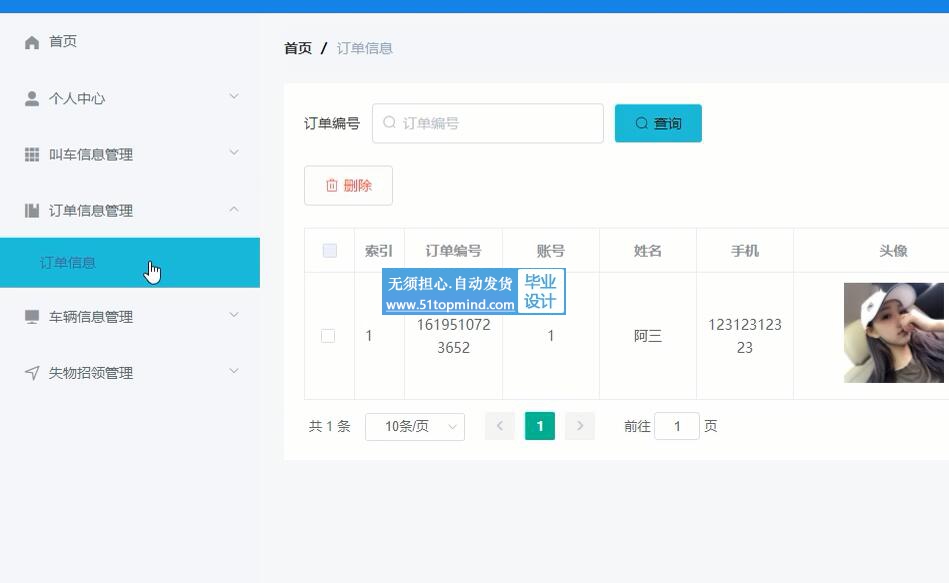
Task: Click the 姓名 column header
Action: pos(648,251)
